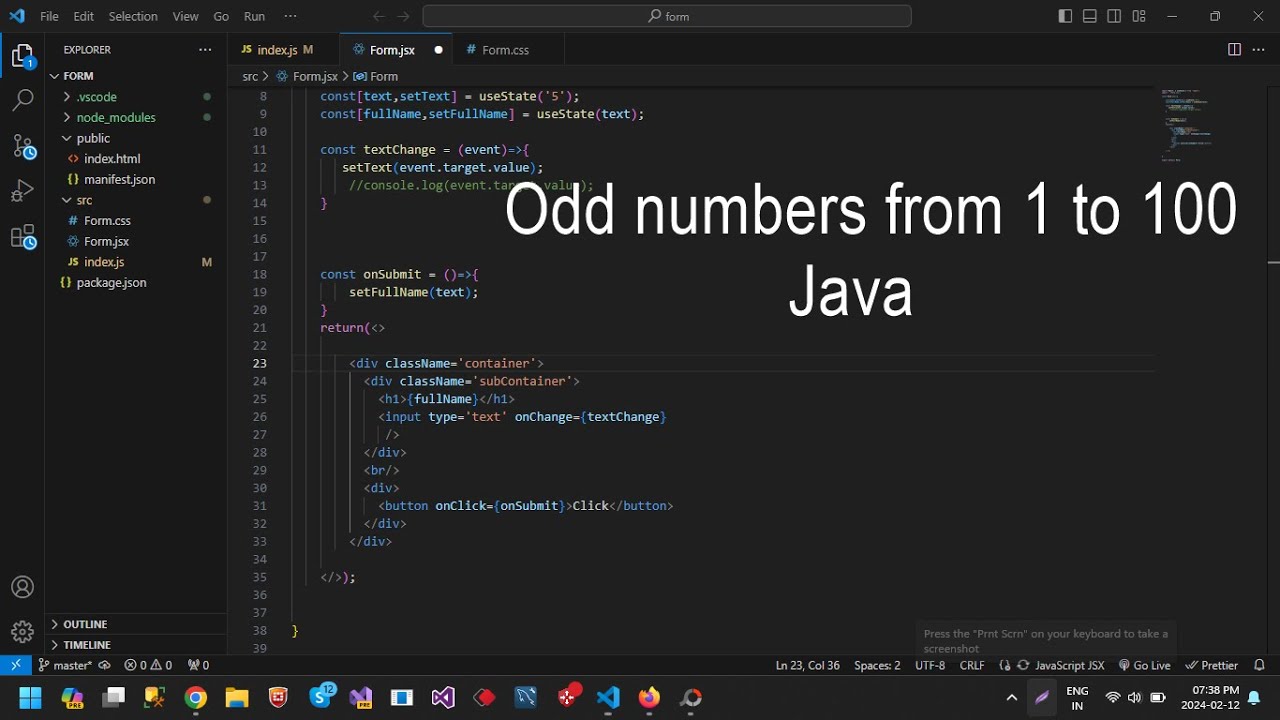1280x720 pixels.
Task: Open the notifications bell in status bar
Action: tap(1260, 665)
